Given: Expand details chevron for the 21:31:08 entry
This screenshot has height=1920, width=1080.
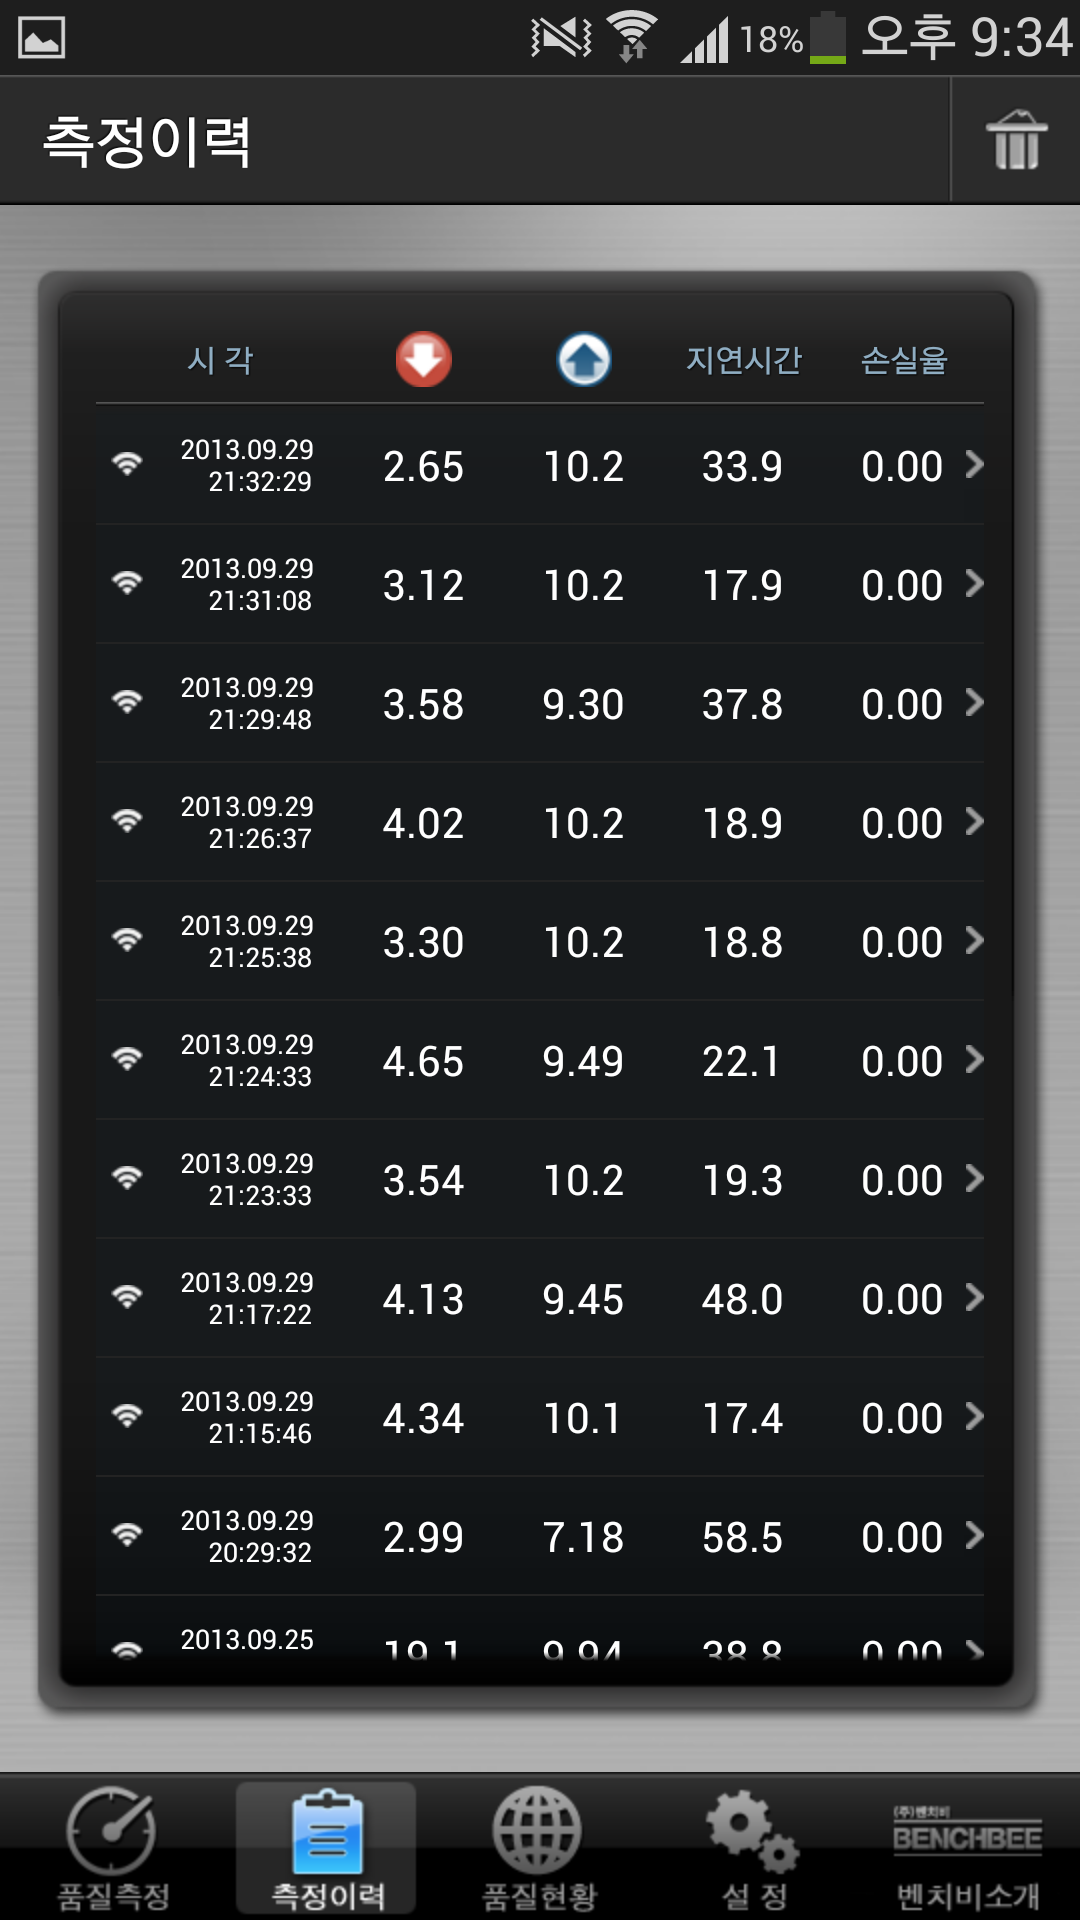Looking at the screenshot, I should pos(974,583).
